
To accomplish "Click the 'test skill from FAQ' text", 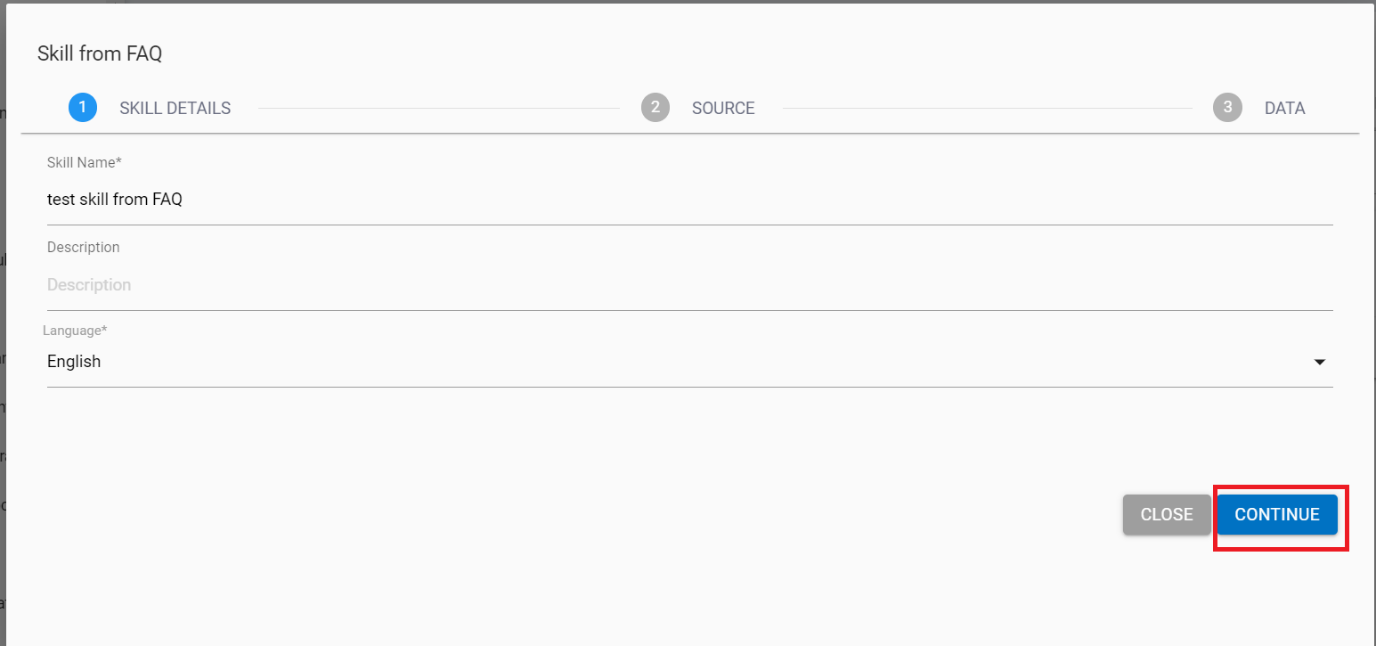I will click(x=115, y=199).
